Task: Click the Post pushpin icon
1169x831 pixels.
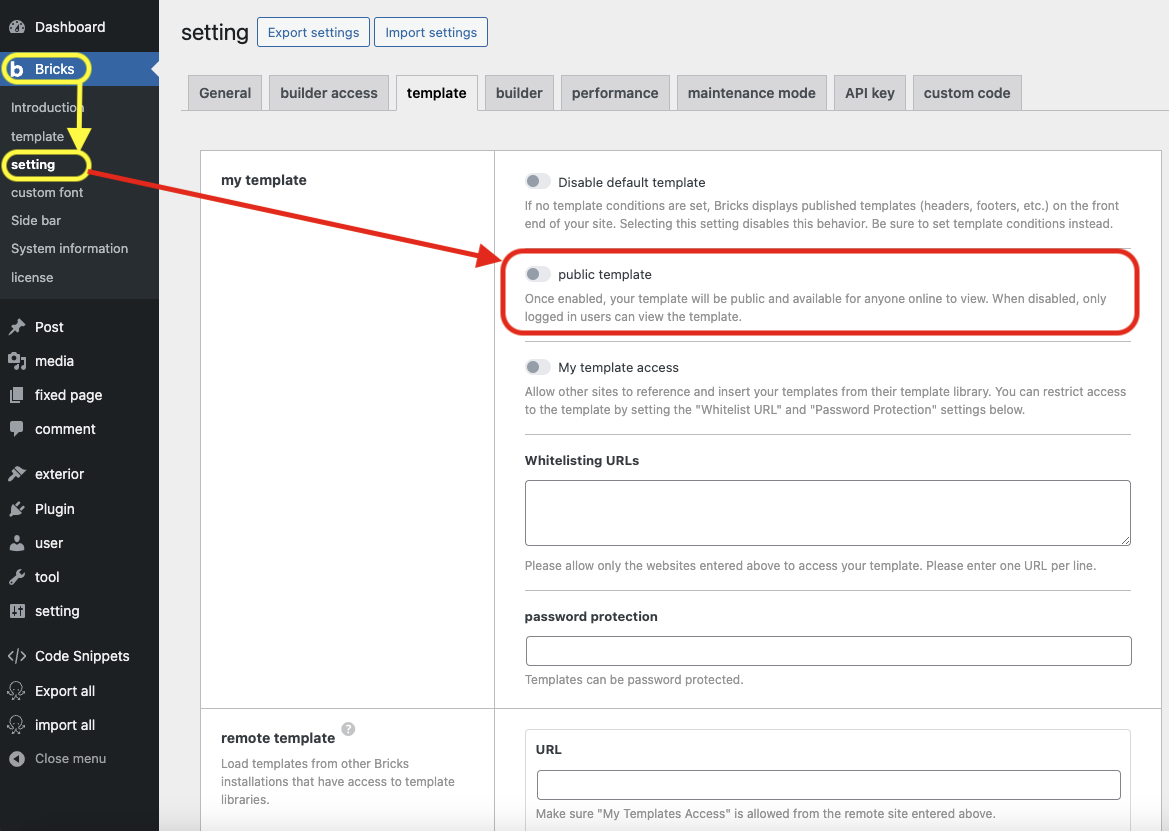Action: pyautogui.click(x=17, y=327)
